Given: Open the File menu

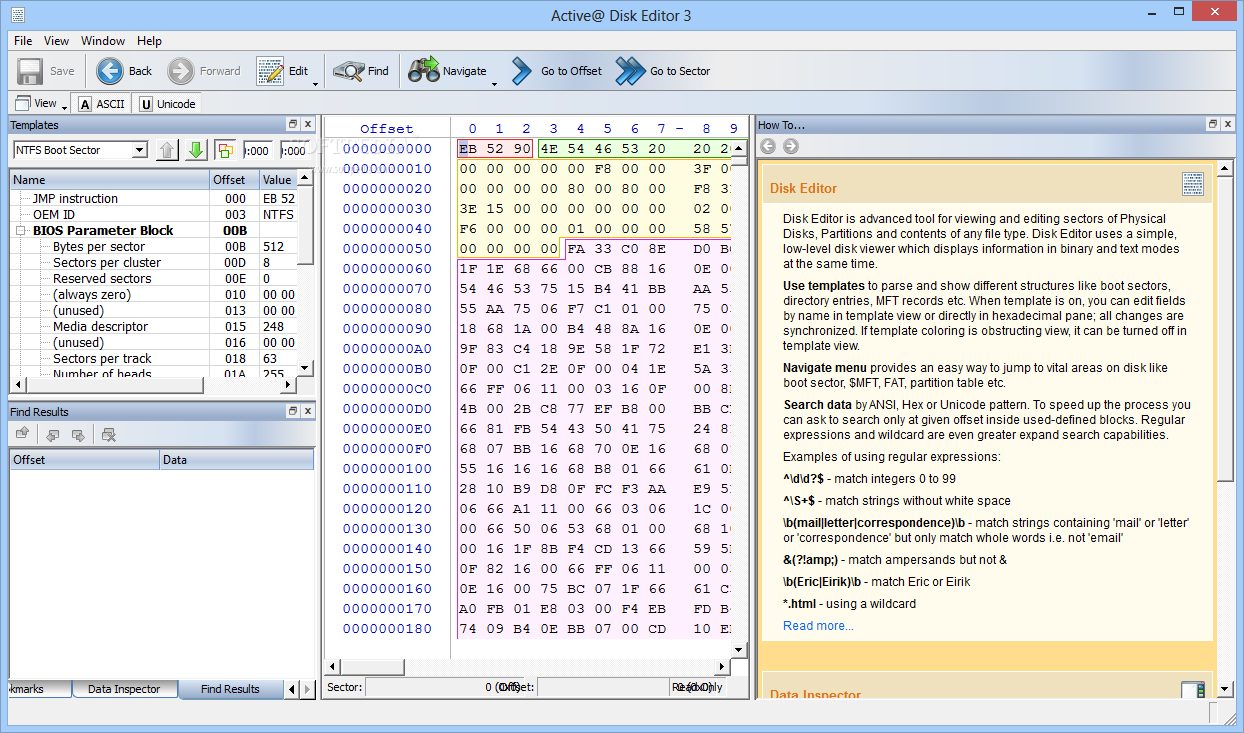Looking at the screenshot, I should tap(23, 41).
